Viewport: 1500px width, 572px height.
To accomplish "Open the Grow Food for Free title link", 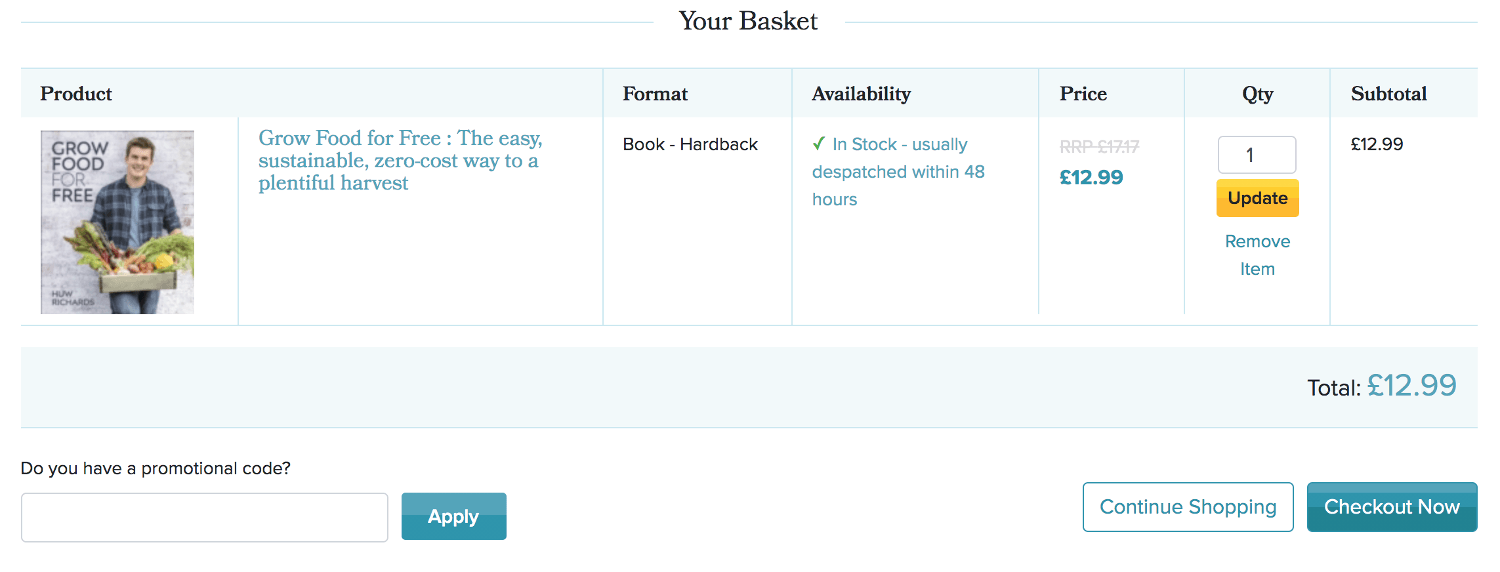I will (400, 160).
